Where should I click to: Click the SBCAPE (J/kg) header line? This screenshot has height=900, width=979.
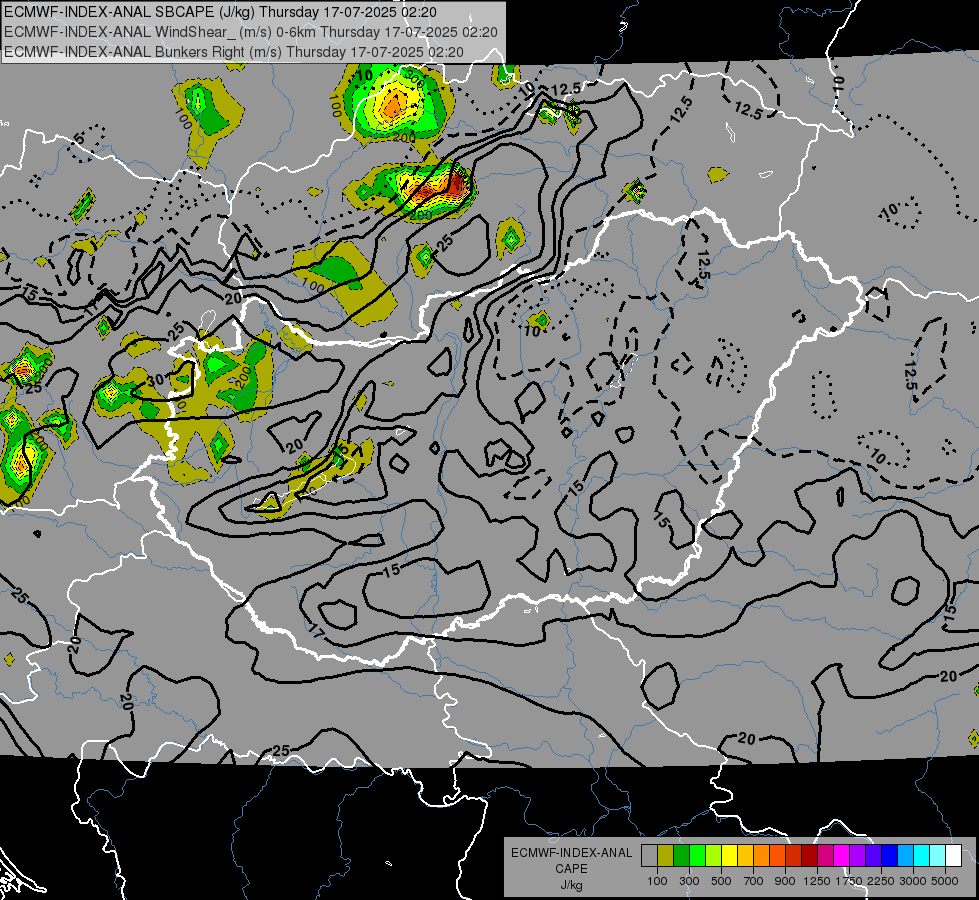[220, 12]
